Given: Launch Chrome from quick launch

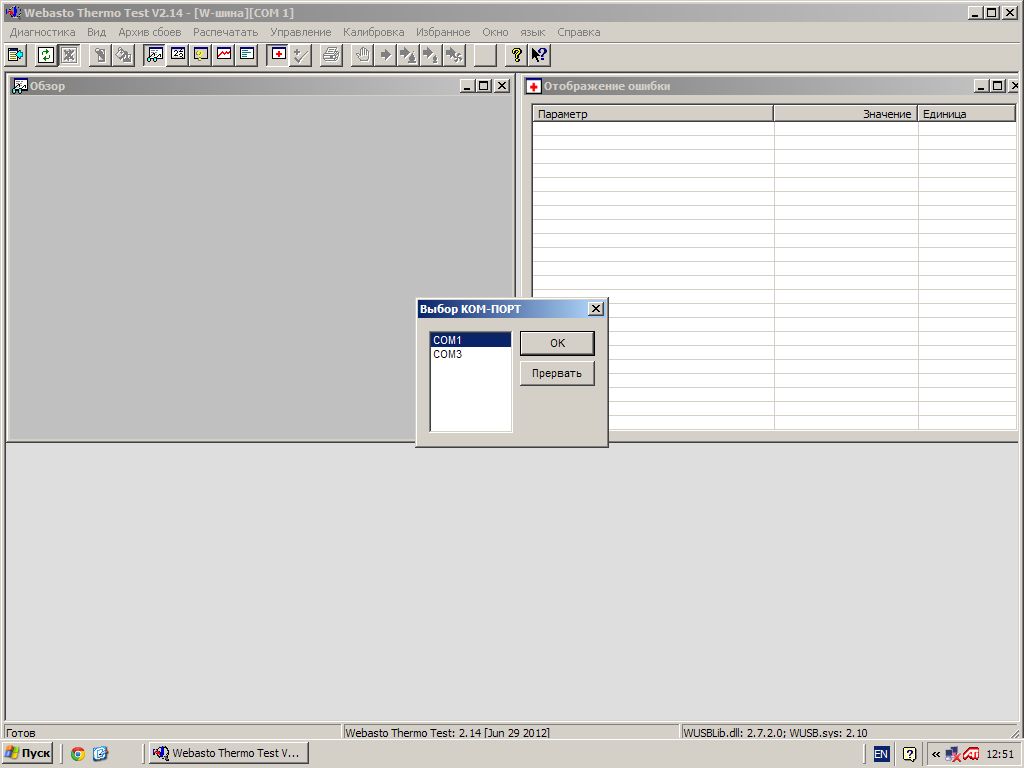Looking at the screenshot, I should coord(78,754).
